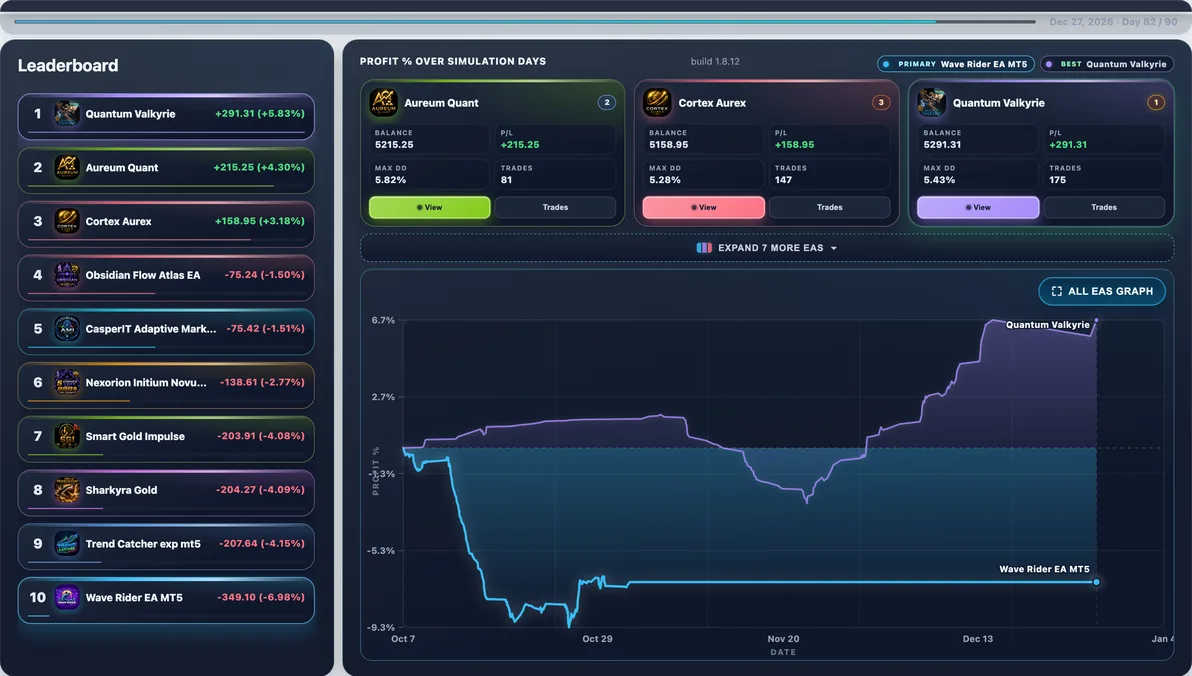Click Wave Rider EA MT5 chart endpoint marker

pos(1096,582)
